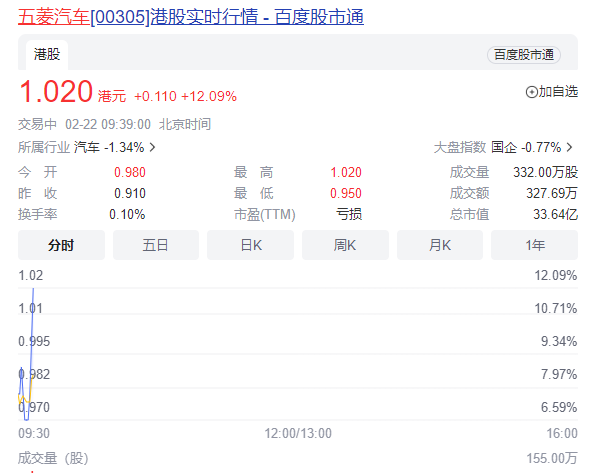Screen dimensions: 592x473
Task: Switch chart to 分时 view
Action: pos(61,245)
